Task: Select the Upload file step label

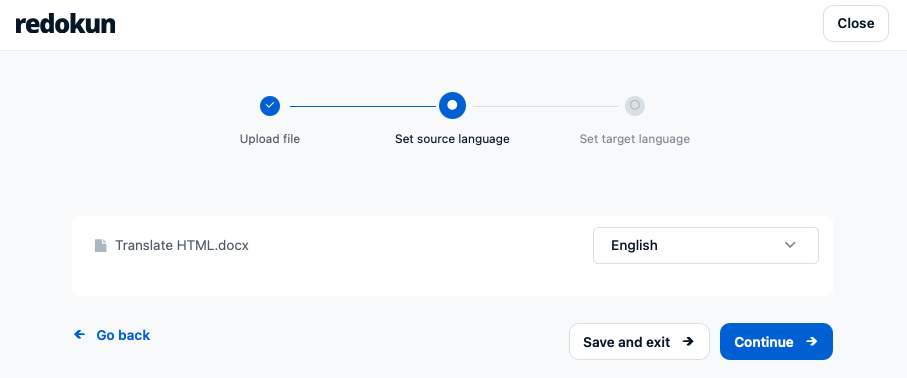Action: pyautogui.click(x=270, y=139)
